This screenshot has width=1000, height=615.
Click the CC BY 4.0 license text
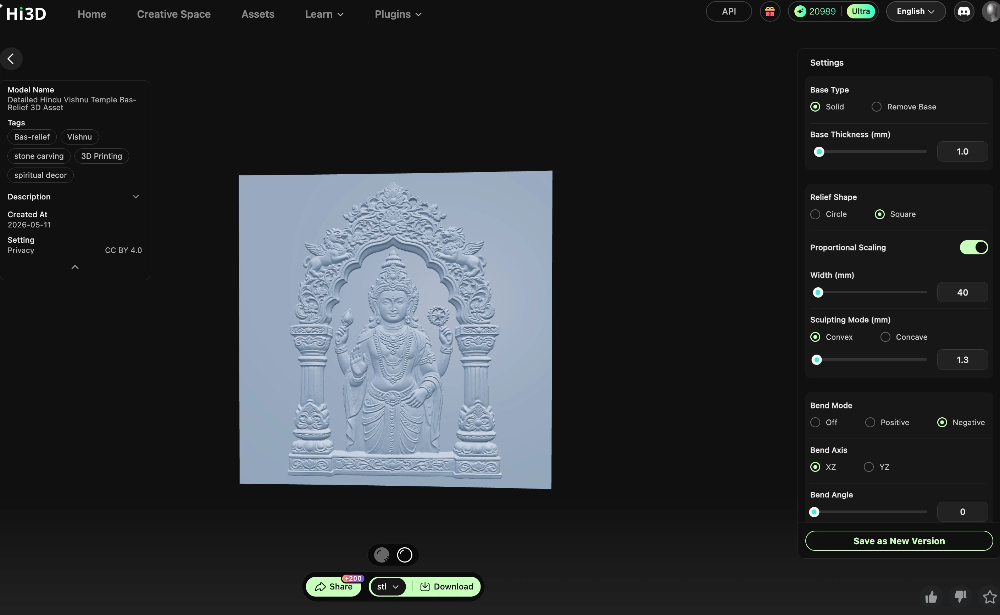point(123,250)
